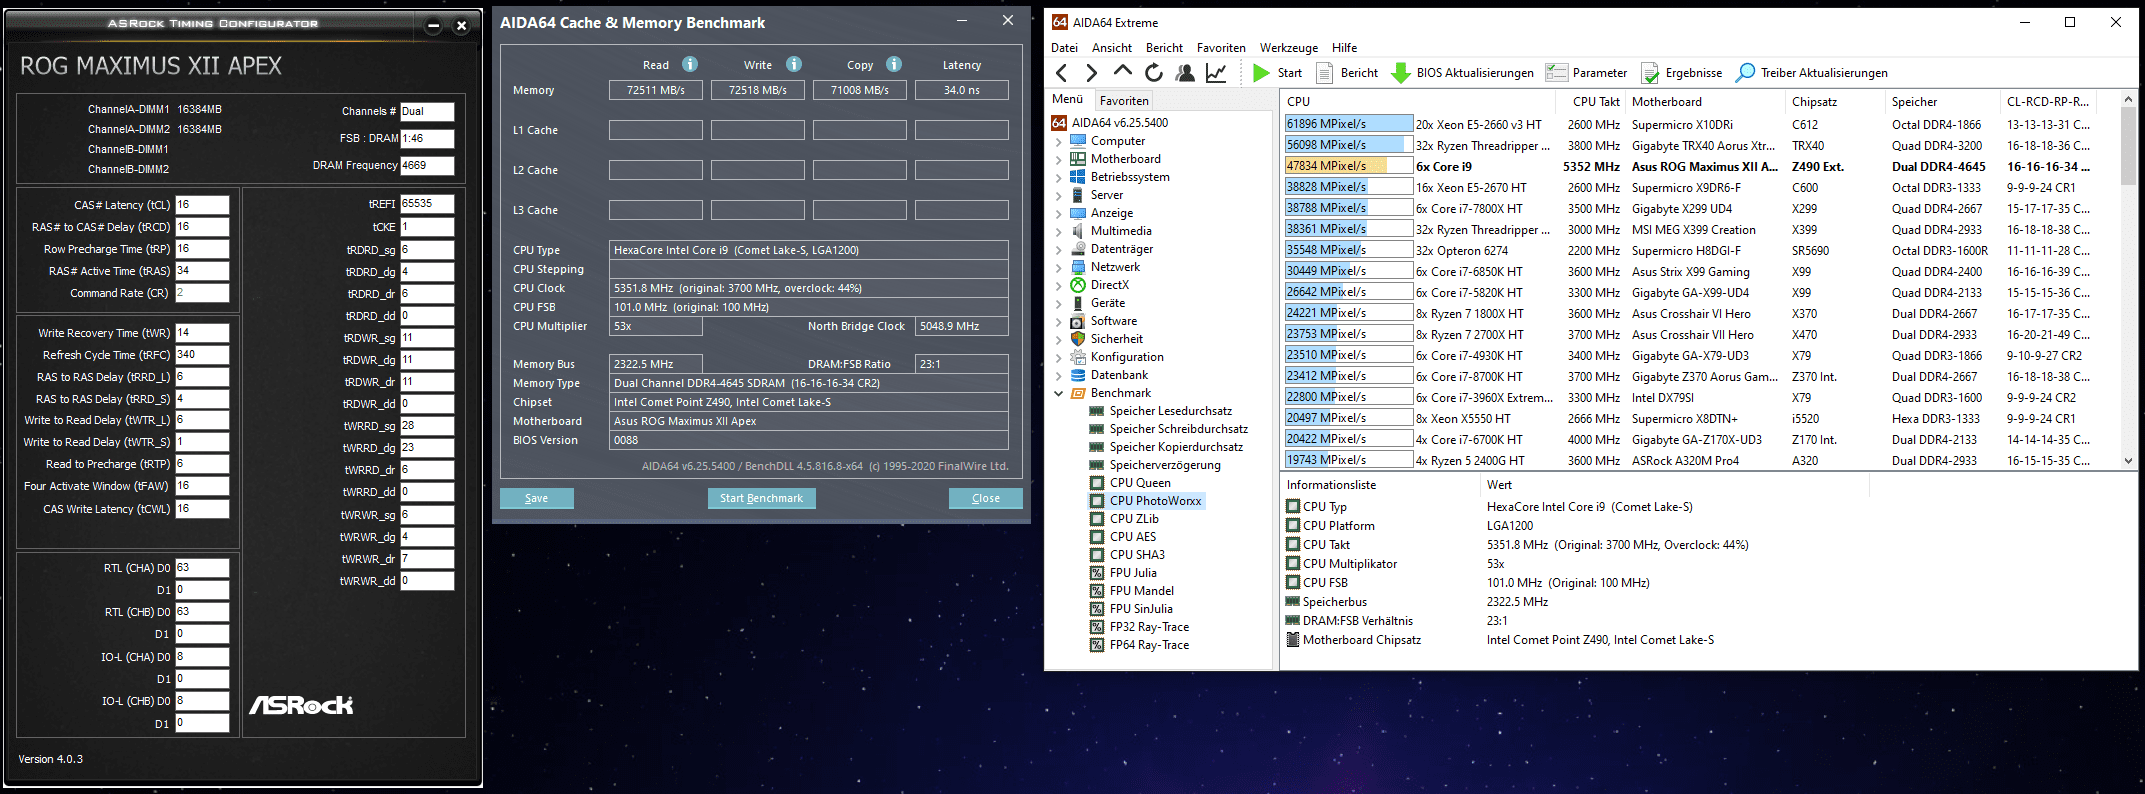The image size is (2145, 794).
Task: Start the benchmark with the green Start button
Action: (1277, 73)
